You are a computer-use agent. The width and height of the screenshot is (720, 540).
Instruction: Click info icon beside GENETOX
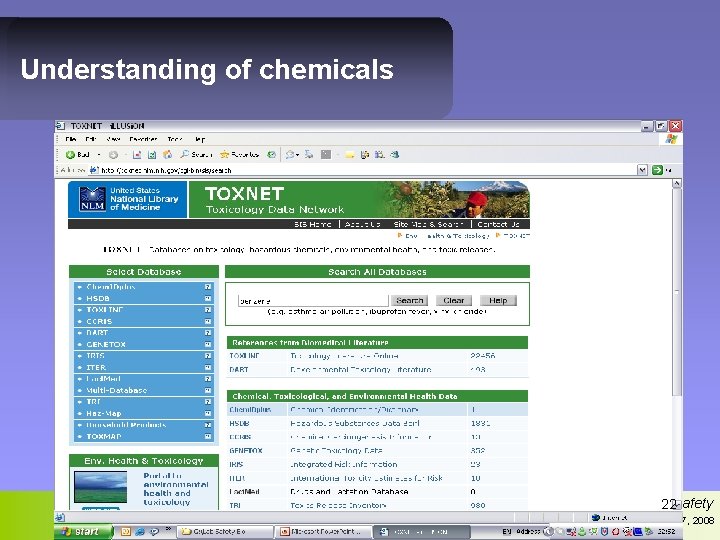click(x=208, y=344)
